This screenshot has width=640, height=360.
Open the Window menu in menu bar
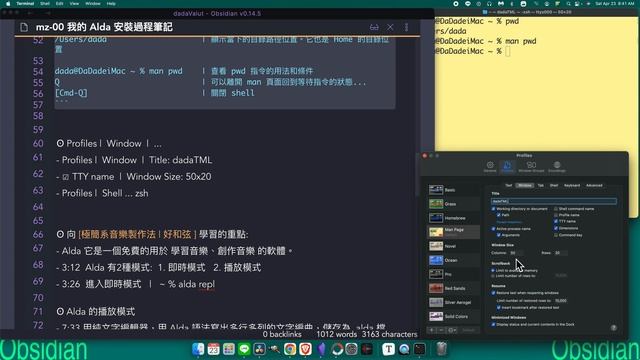click(93, 4)
